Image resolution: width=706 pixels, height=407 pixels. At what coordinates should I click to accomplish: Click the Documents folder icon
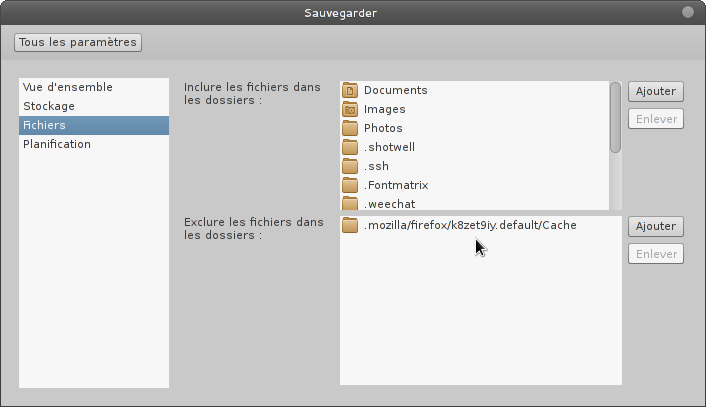pyautogui.click(x=350, y=91)
